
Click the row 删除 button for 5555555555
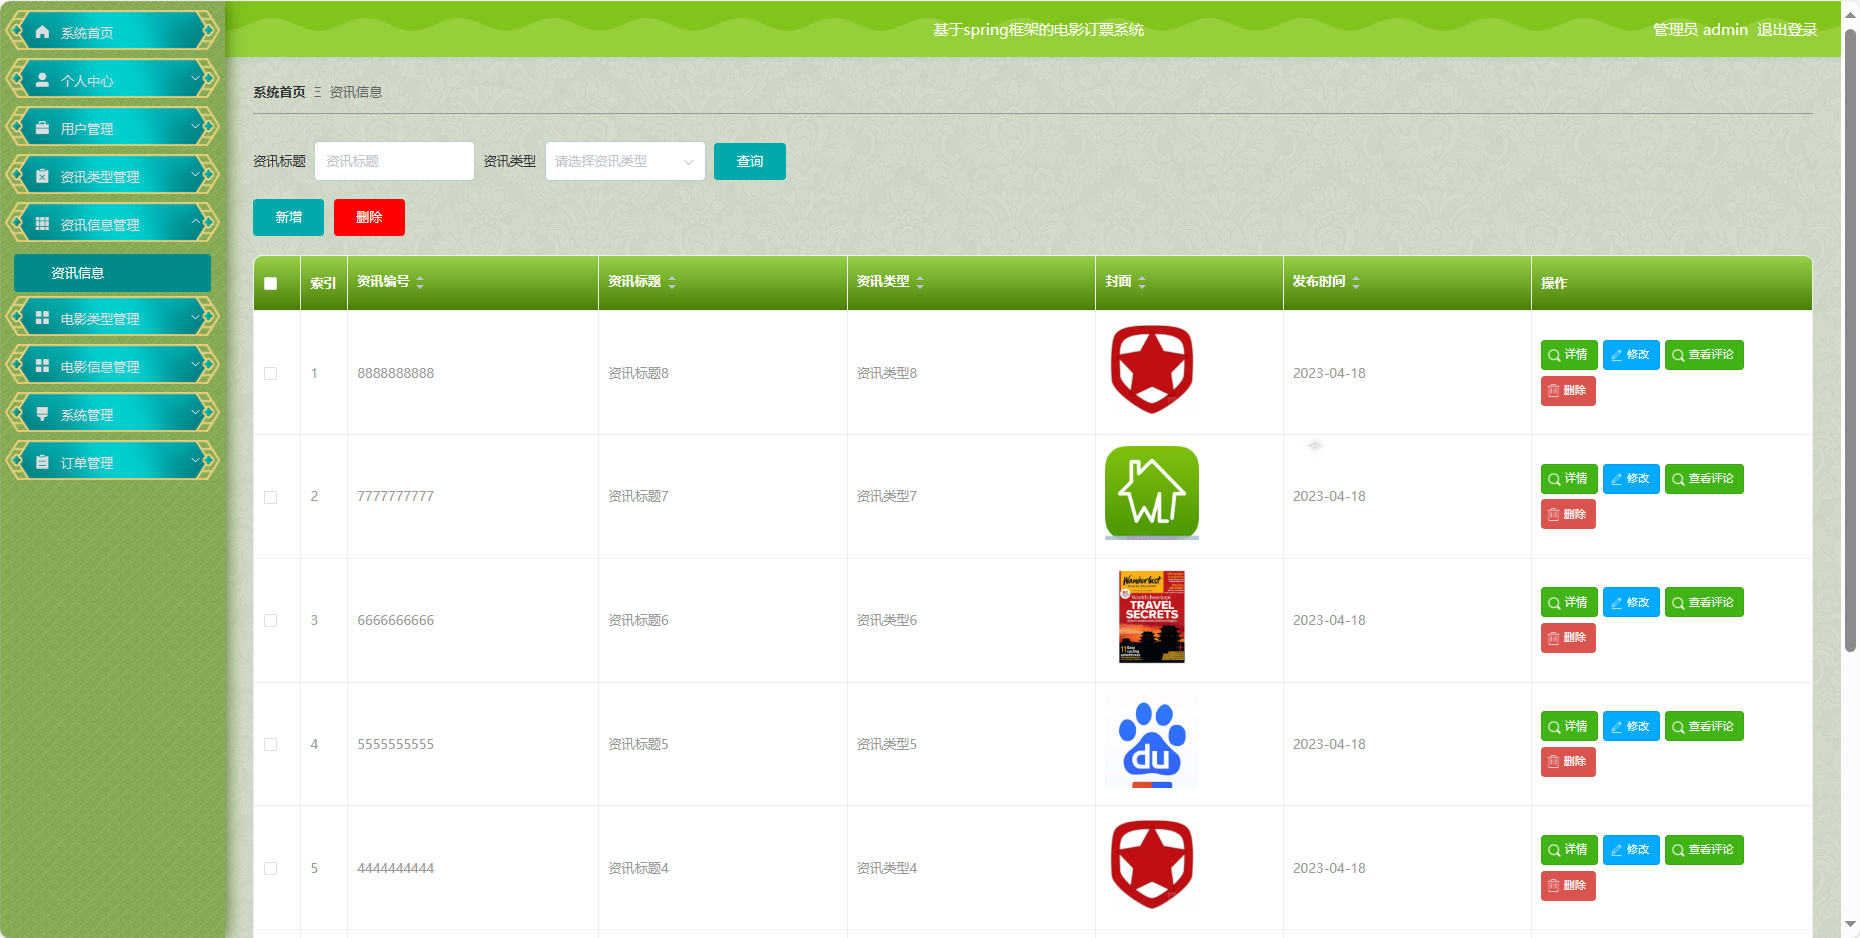(1568, 762)
